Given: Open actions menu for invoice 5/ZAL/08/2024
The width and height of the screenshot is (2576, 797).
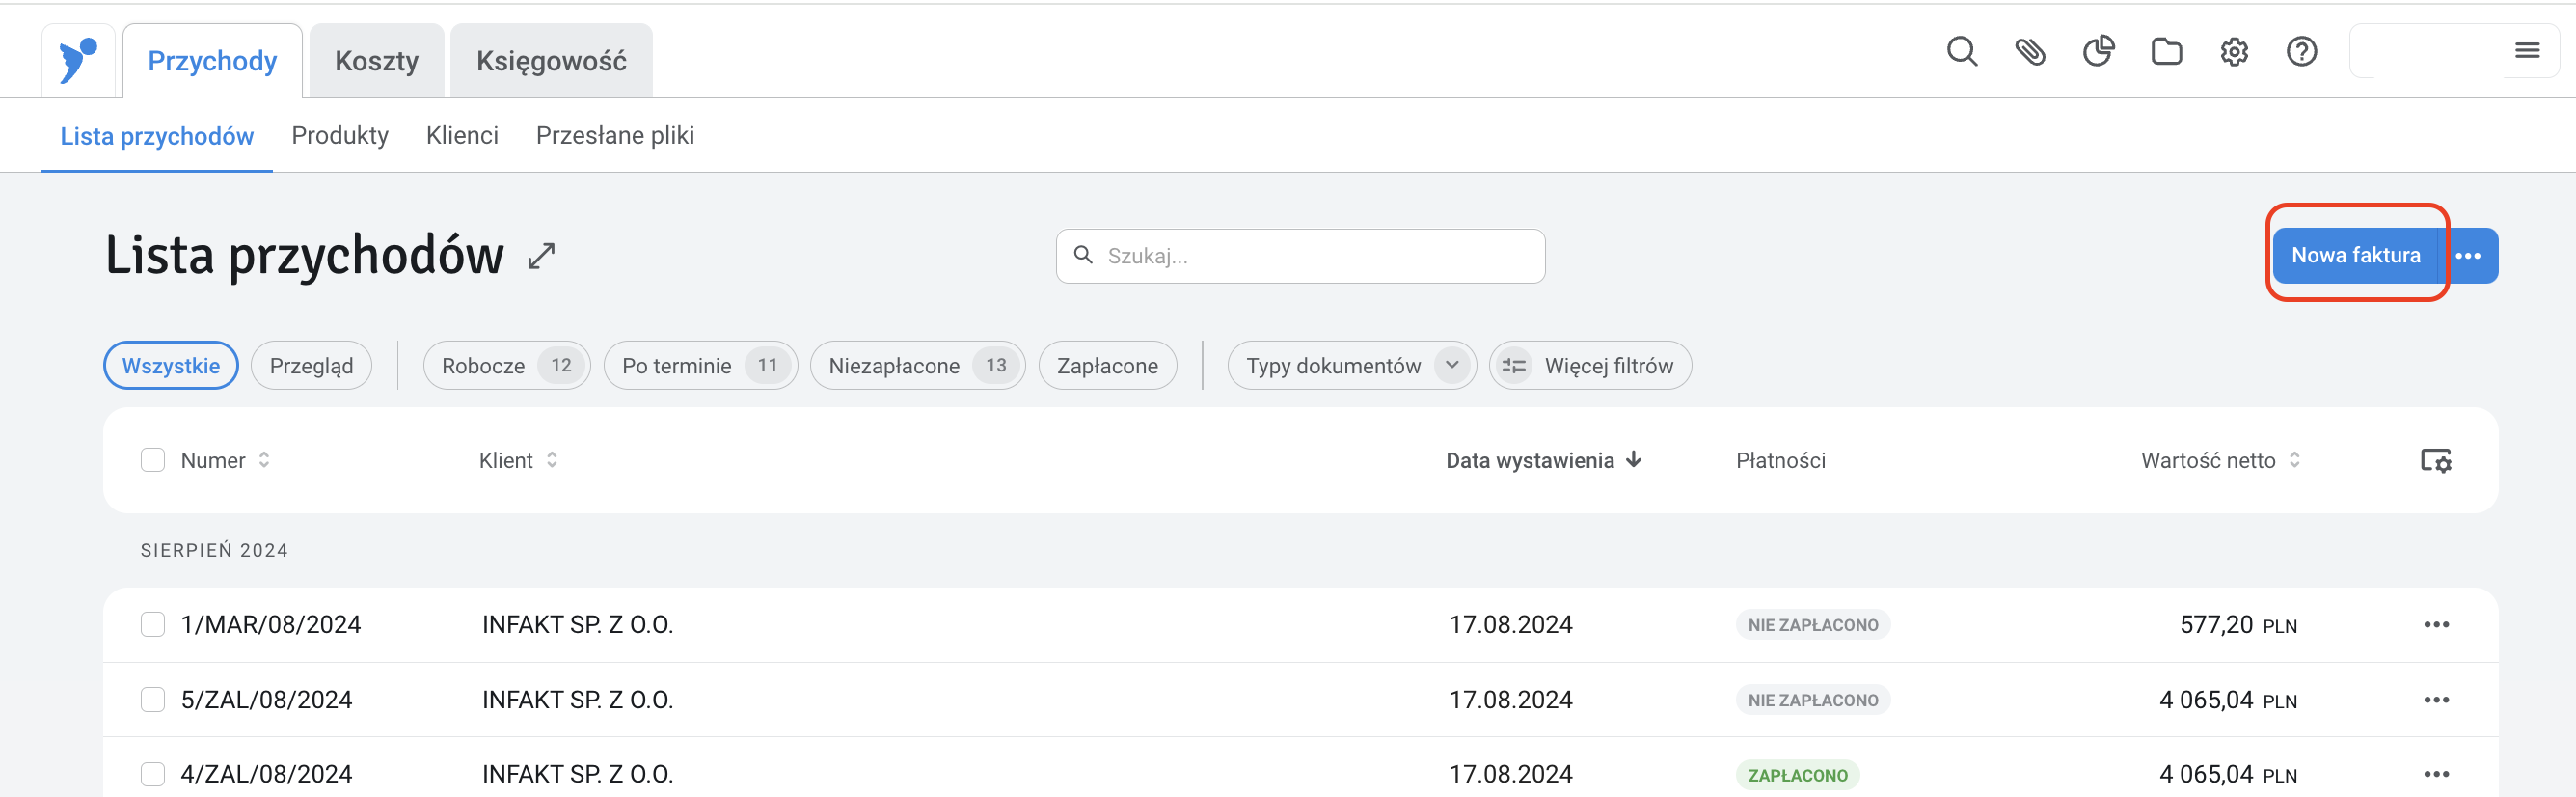Looking at the screenshot, I should tap(2436, 700).
